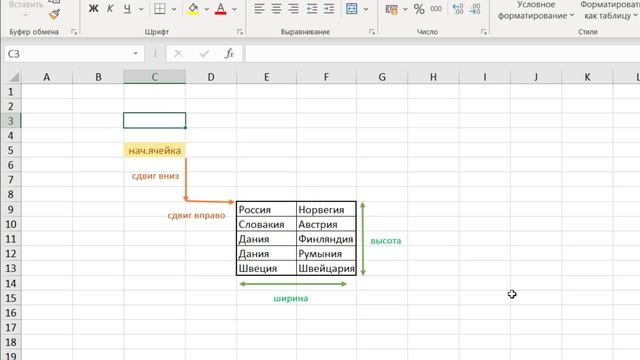Select cell containing Норвегия
Image resolution: width=640 pixels, height=360 pixels.
point(326,209)
